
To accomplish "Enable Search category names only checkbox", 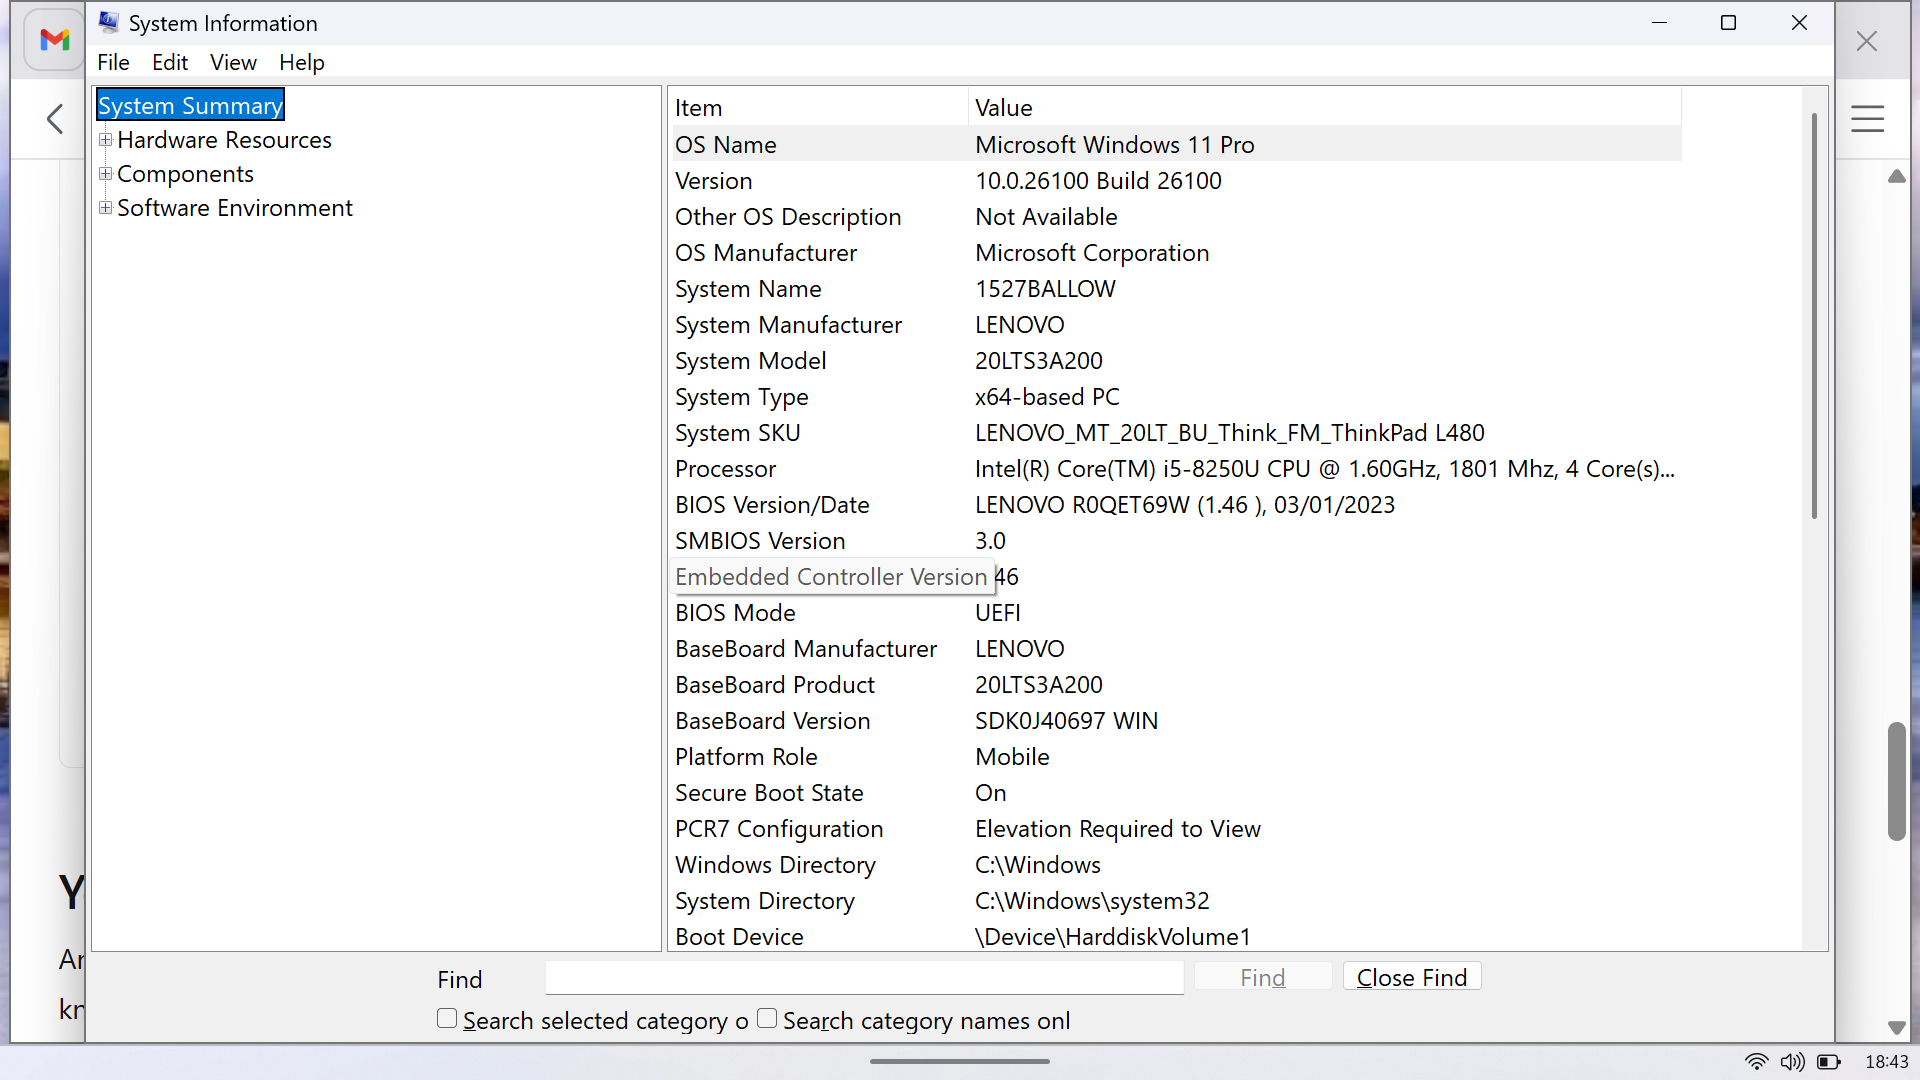I will (x=767, y=1018).
